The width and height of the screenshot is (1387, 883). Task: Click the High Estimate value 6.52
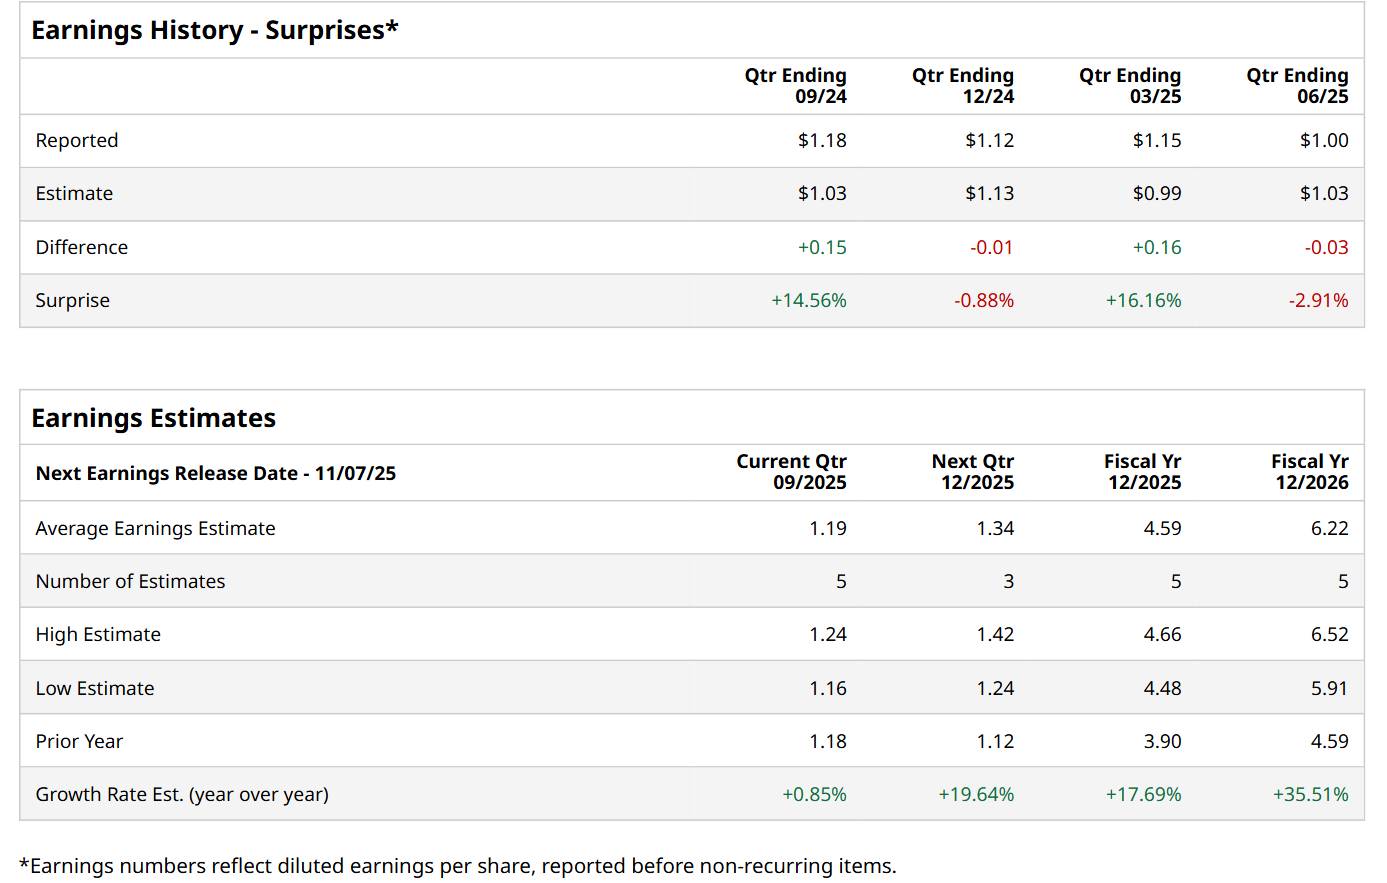coord(1329,635)
